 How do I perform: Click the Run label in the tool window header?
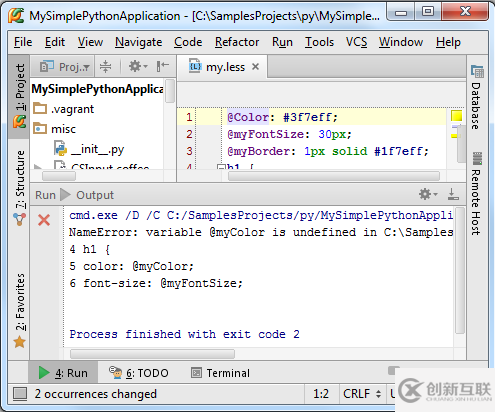[x=45, y=195]
